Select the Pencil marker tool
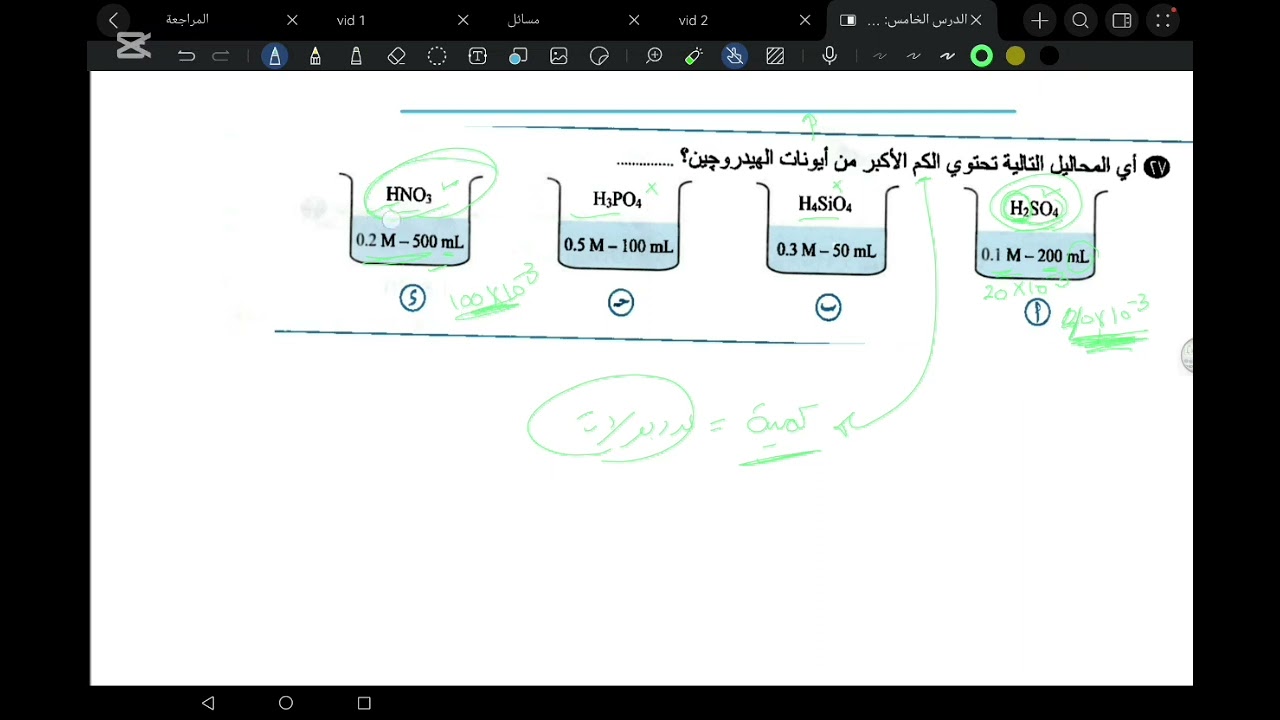Screen dimensions: 1280x720 [356, 56]
